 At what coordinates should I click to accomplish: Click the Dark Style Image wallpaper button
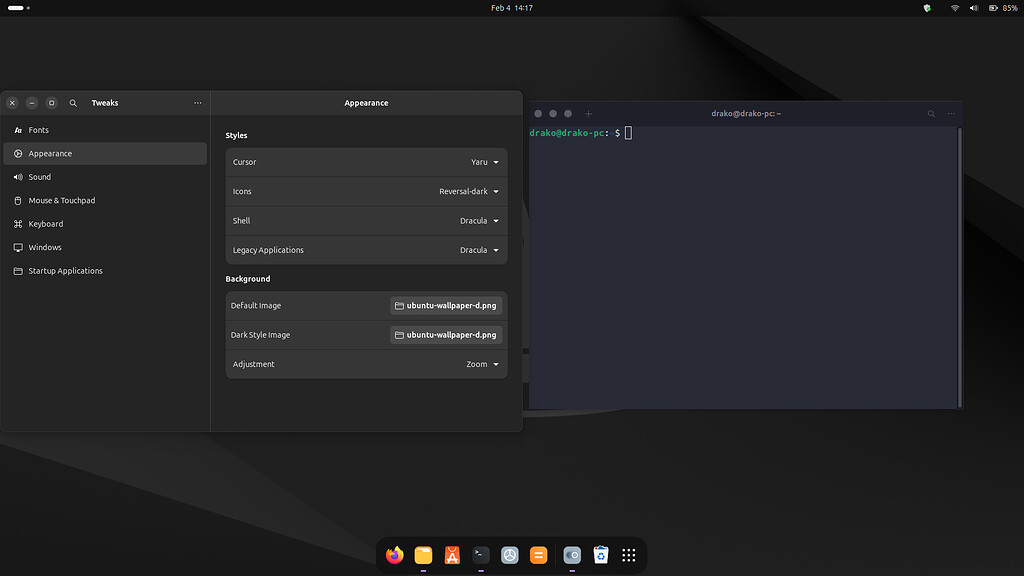[x=446, y=334]
